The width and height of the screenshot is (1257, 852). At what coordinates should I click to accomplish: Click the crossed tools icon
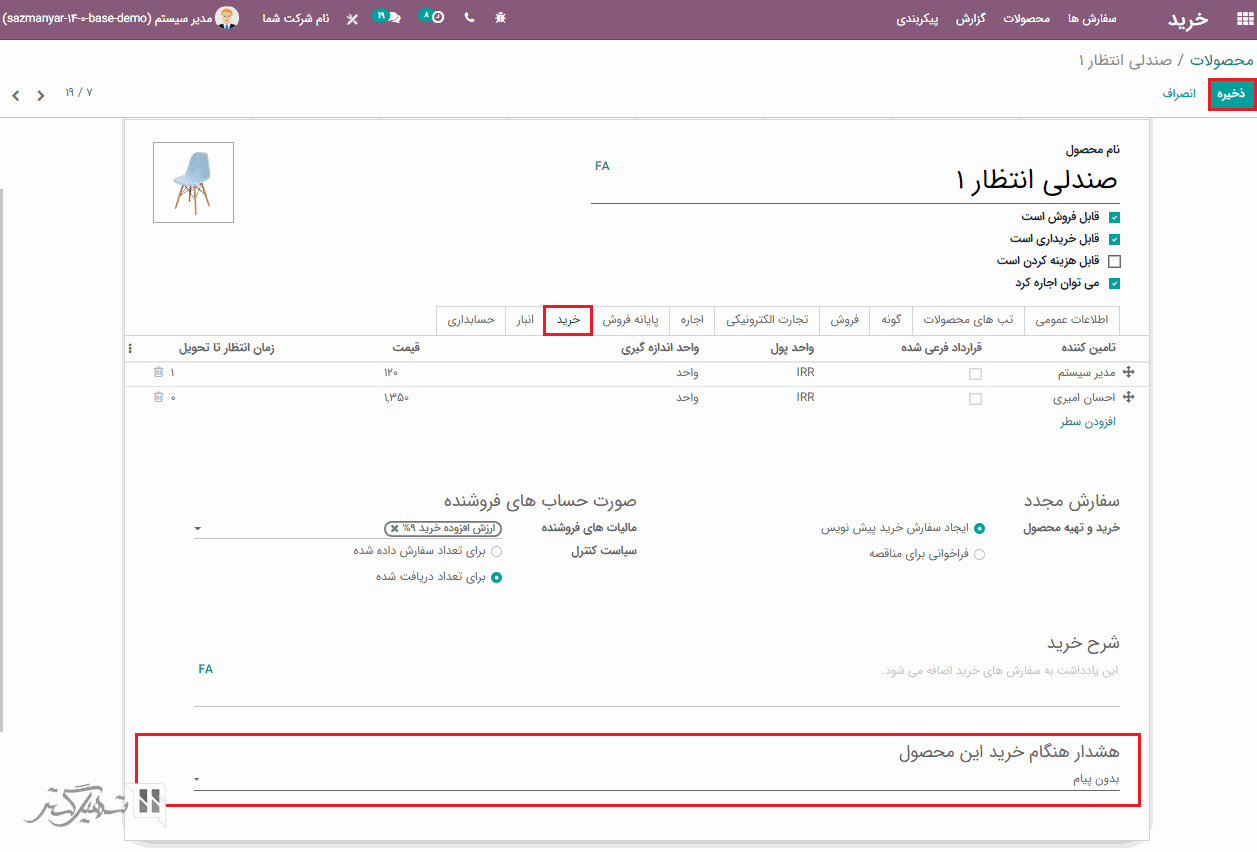tap(351, 19)
